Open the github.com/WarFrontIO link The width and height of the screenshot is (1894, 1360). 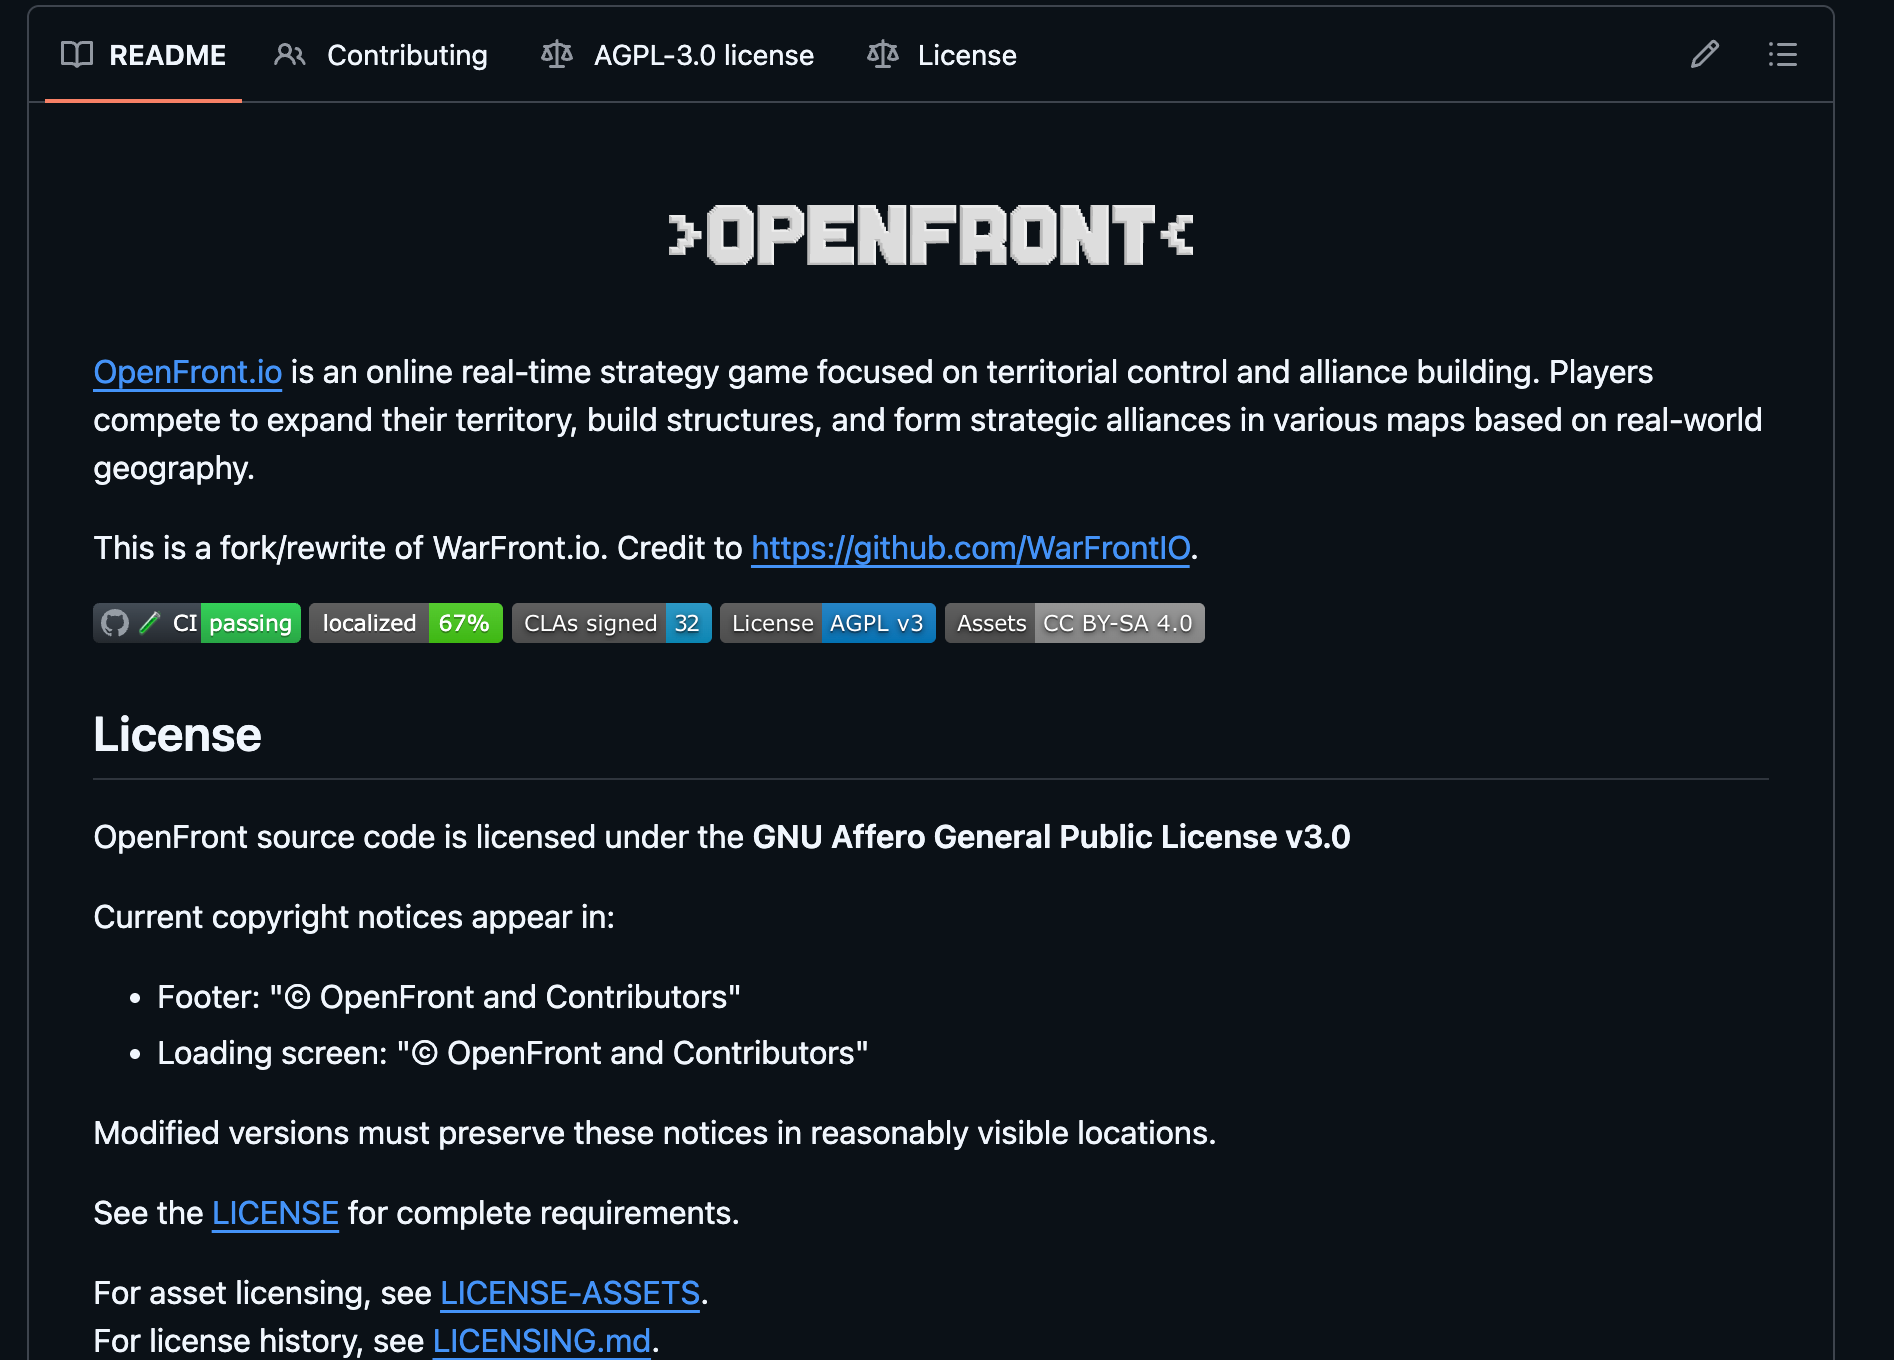coord(971,548)
